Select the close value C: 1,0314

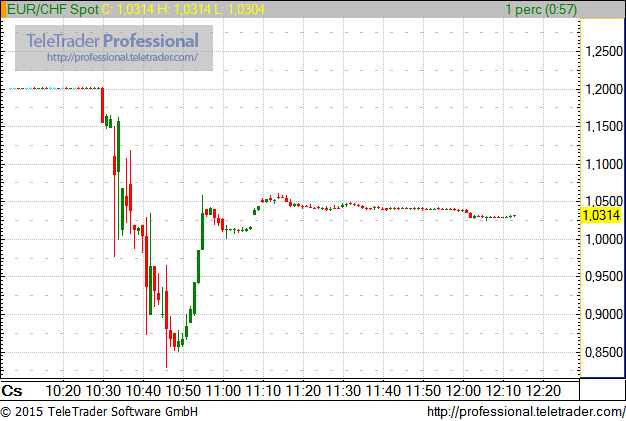tap(128, 9)
